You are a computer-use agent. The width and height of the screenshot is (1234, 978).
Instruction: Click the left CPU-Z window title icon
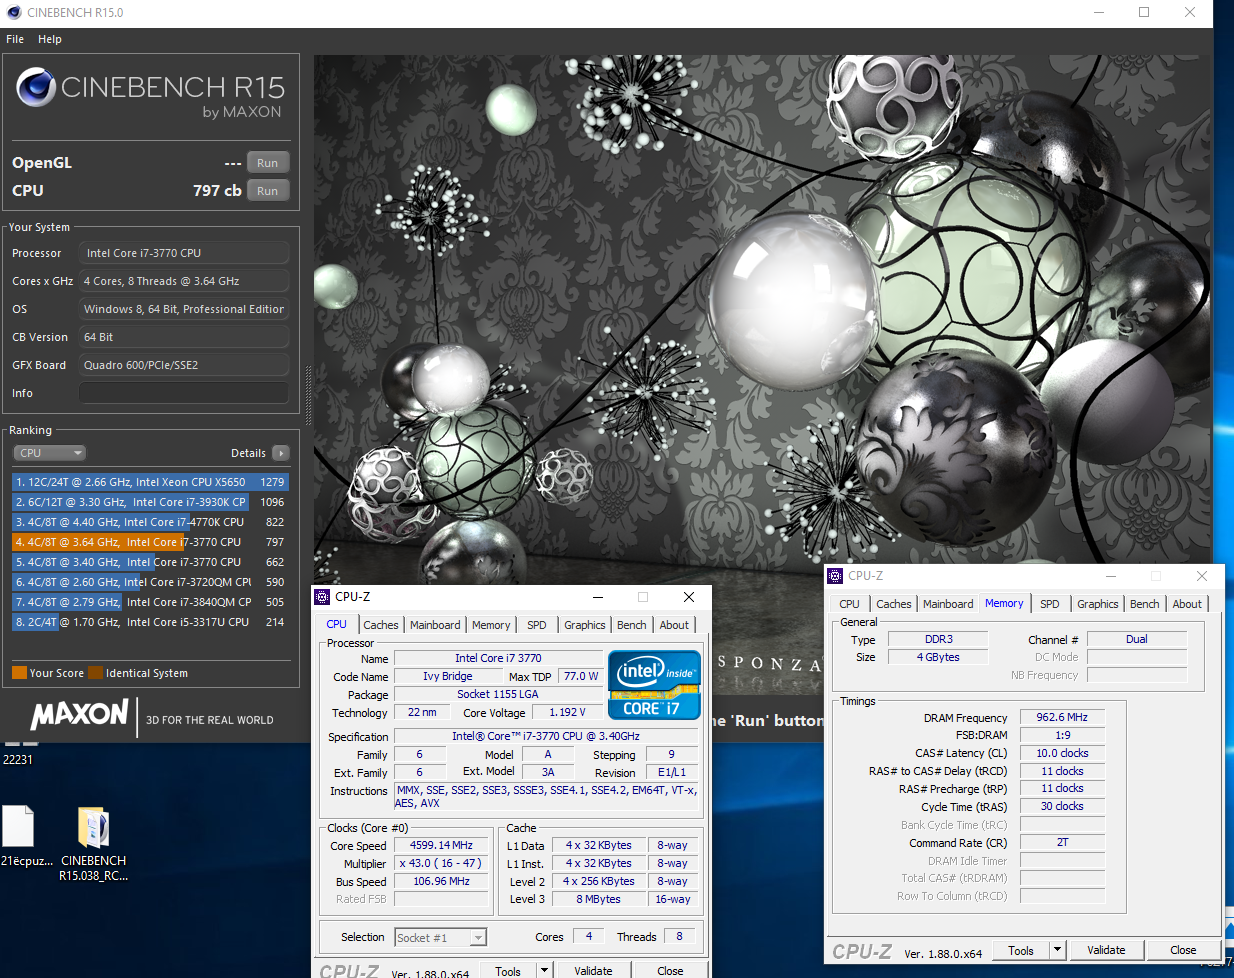[322, 597]
